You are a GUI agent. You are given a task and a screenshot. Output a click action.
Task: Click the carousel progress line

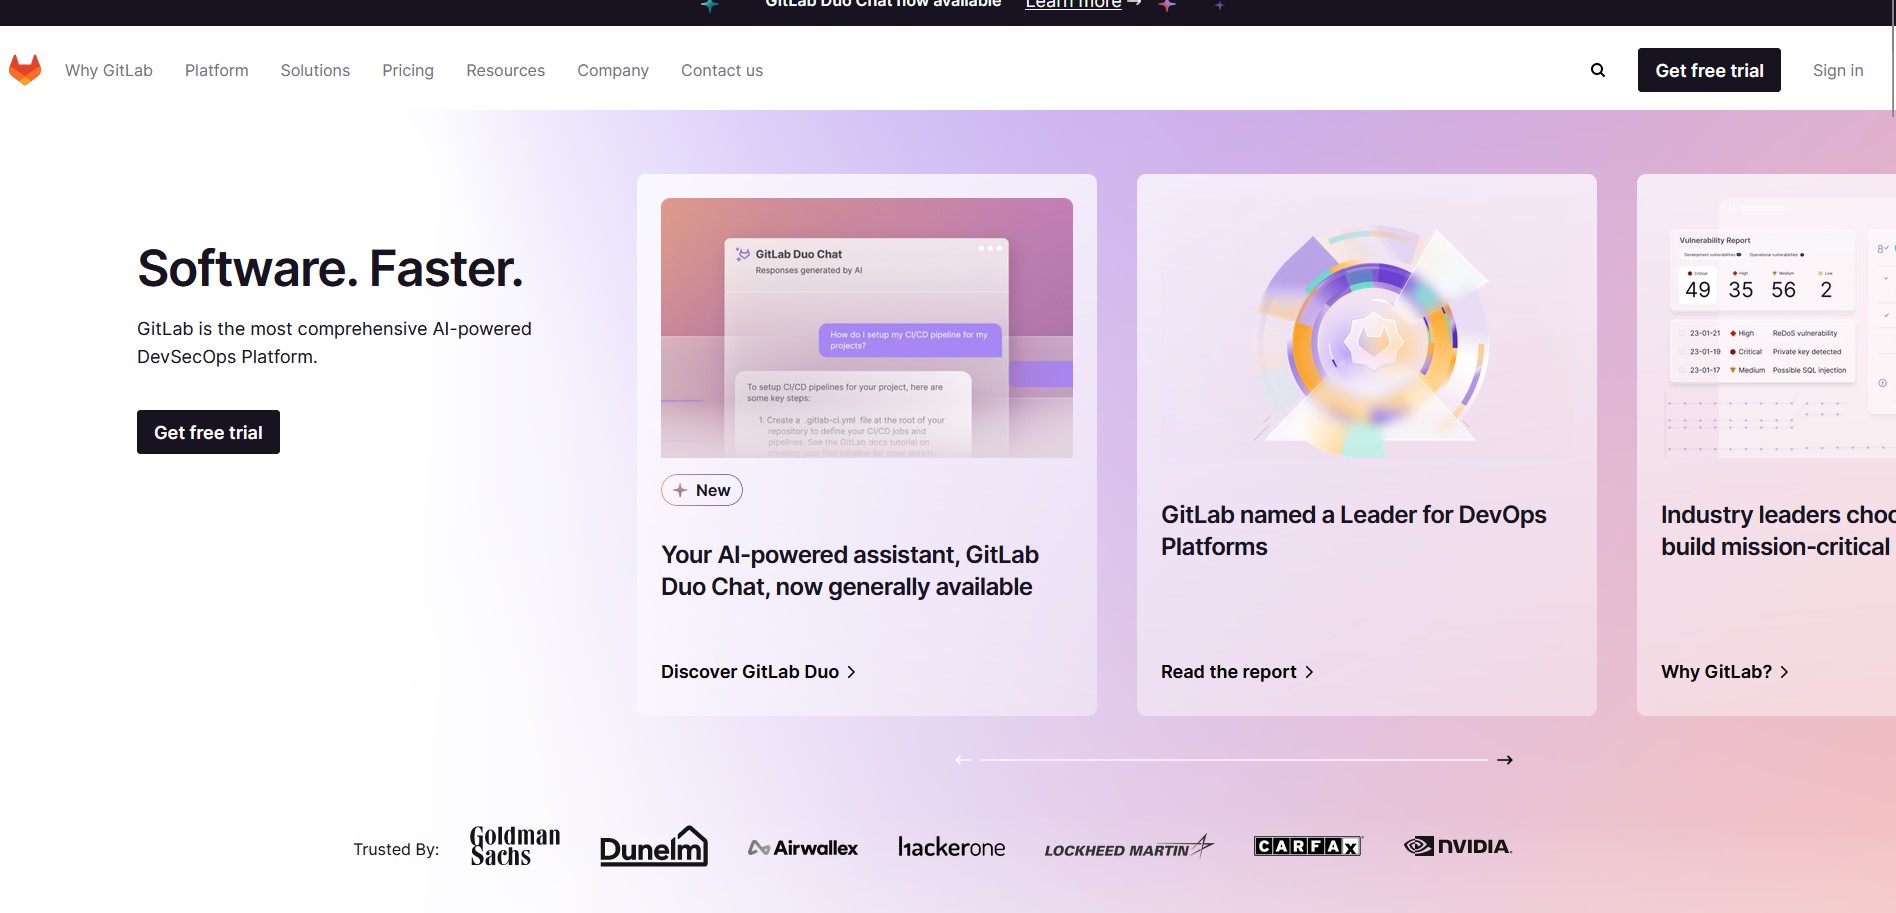1233,760
